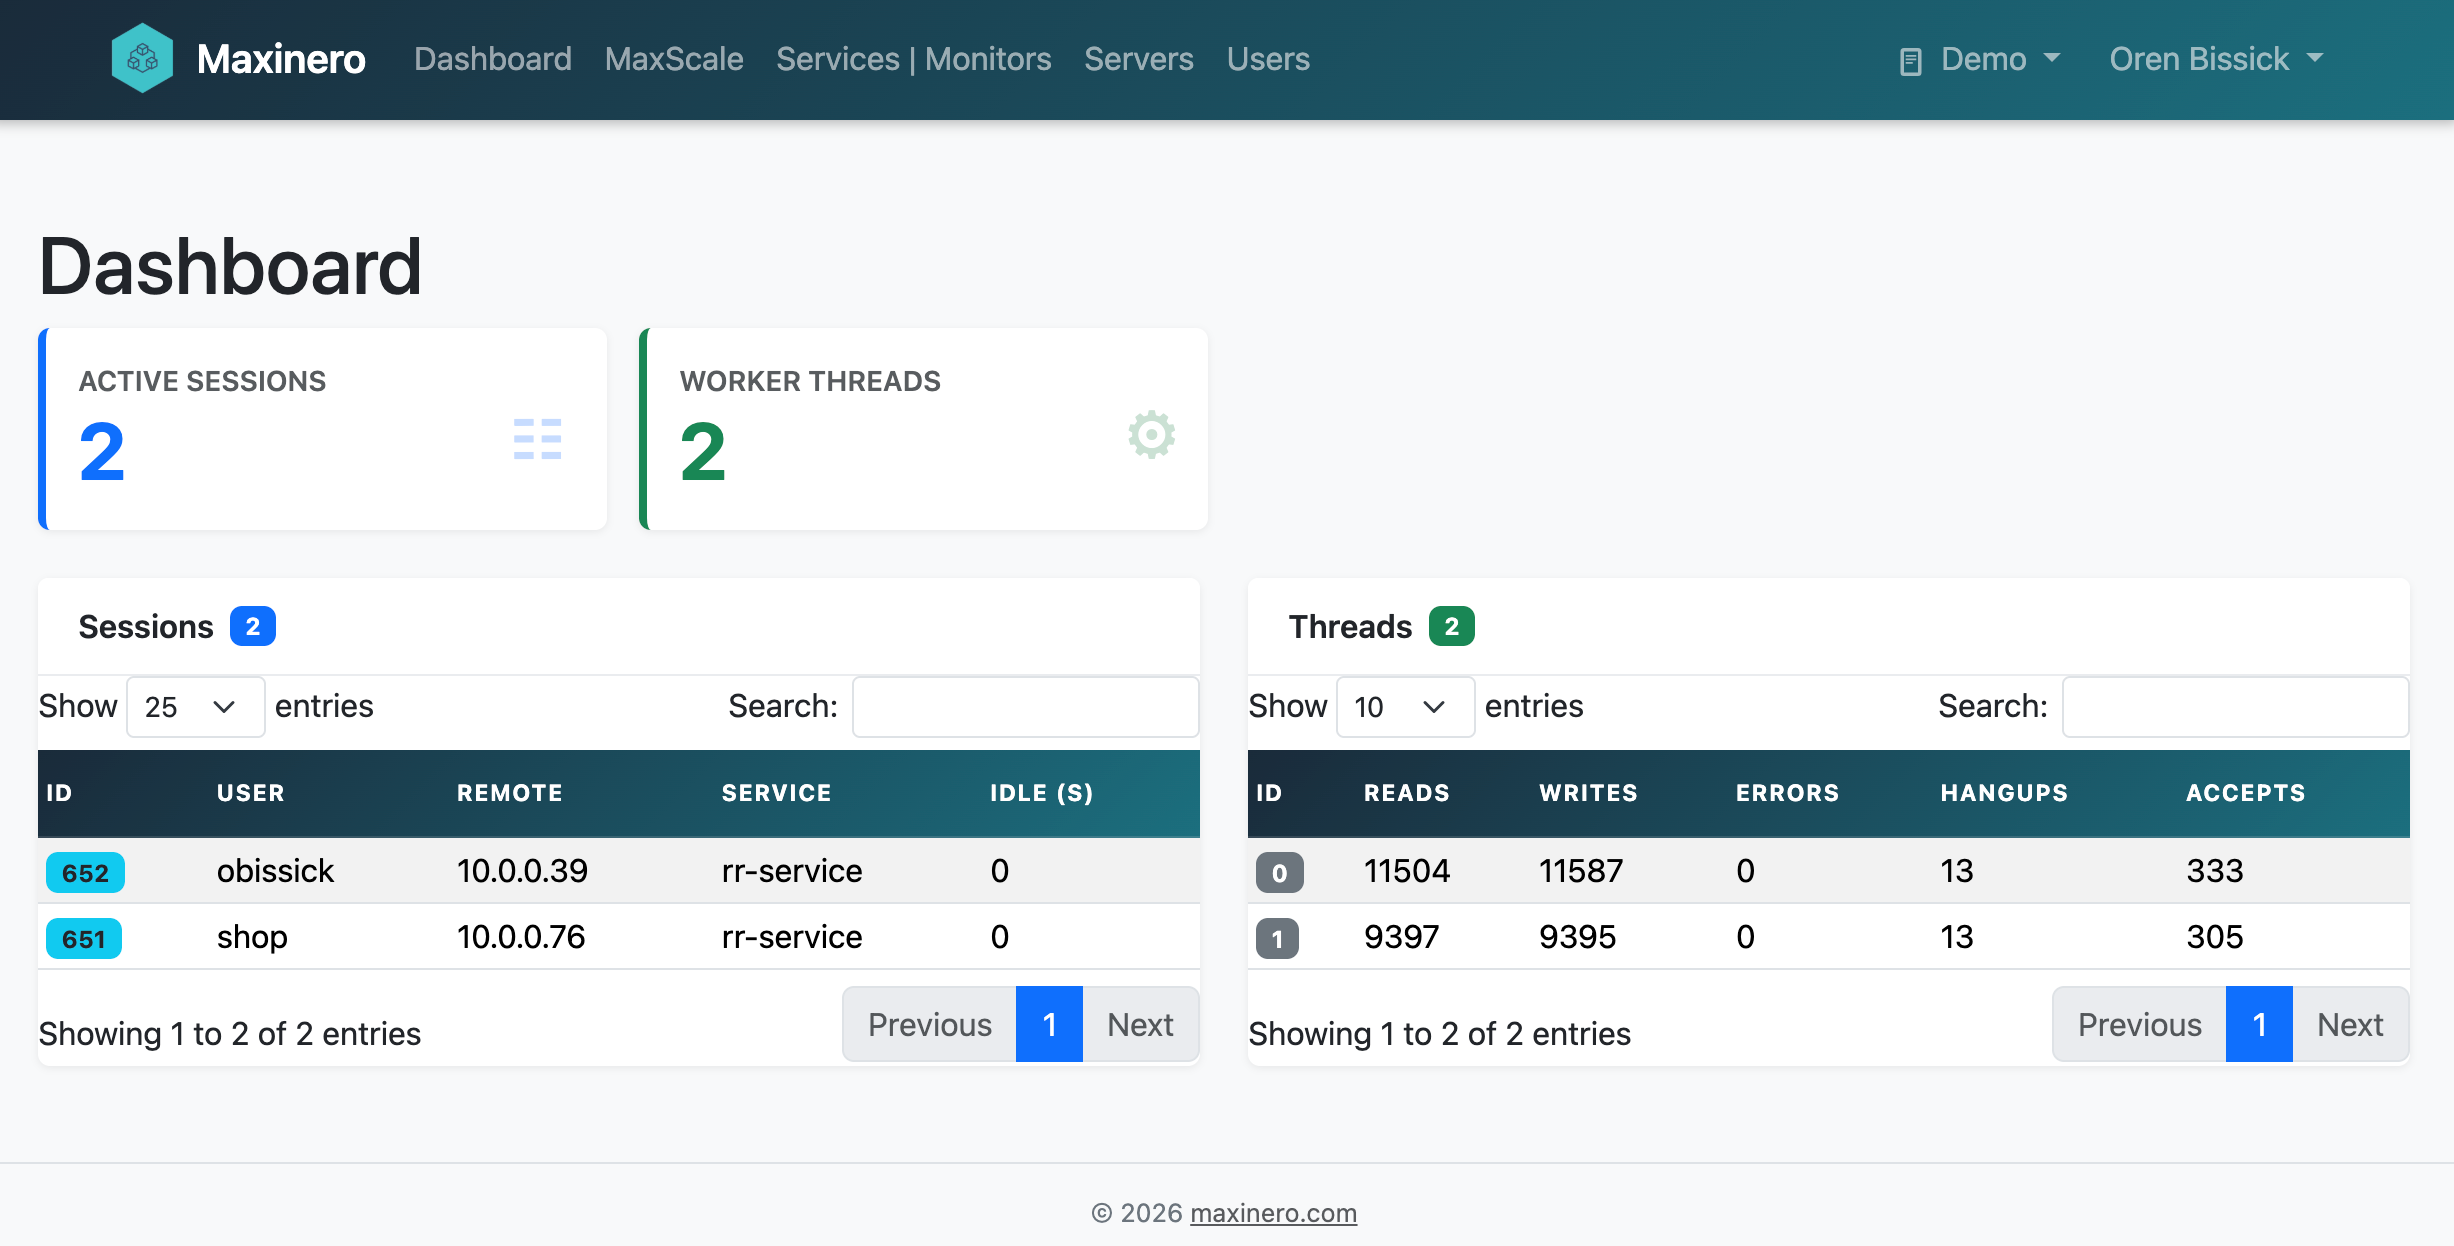Click Previous in Threads pagination
This screenshot has height=1246, width=2454.
click(x=2139, y=1024)
